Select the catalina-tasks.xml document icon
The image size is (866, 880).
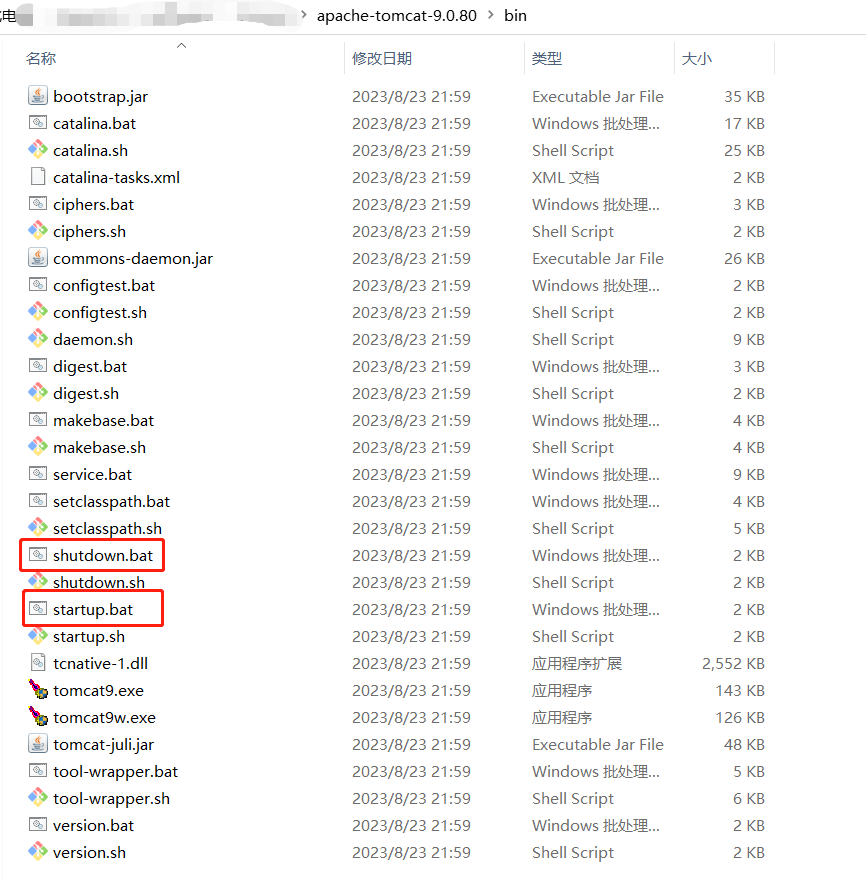(38, 177)
